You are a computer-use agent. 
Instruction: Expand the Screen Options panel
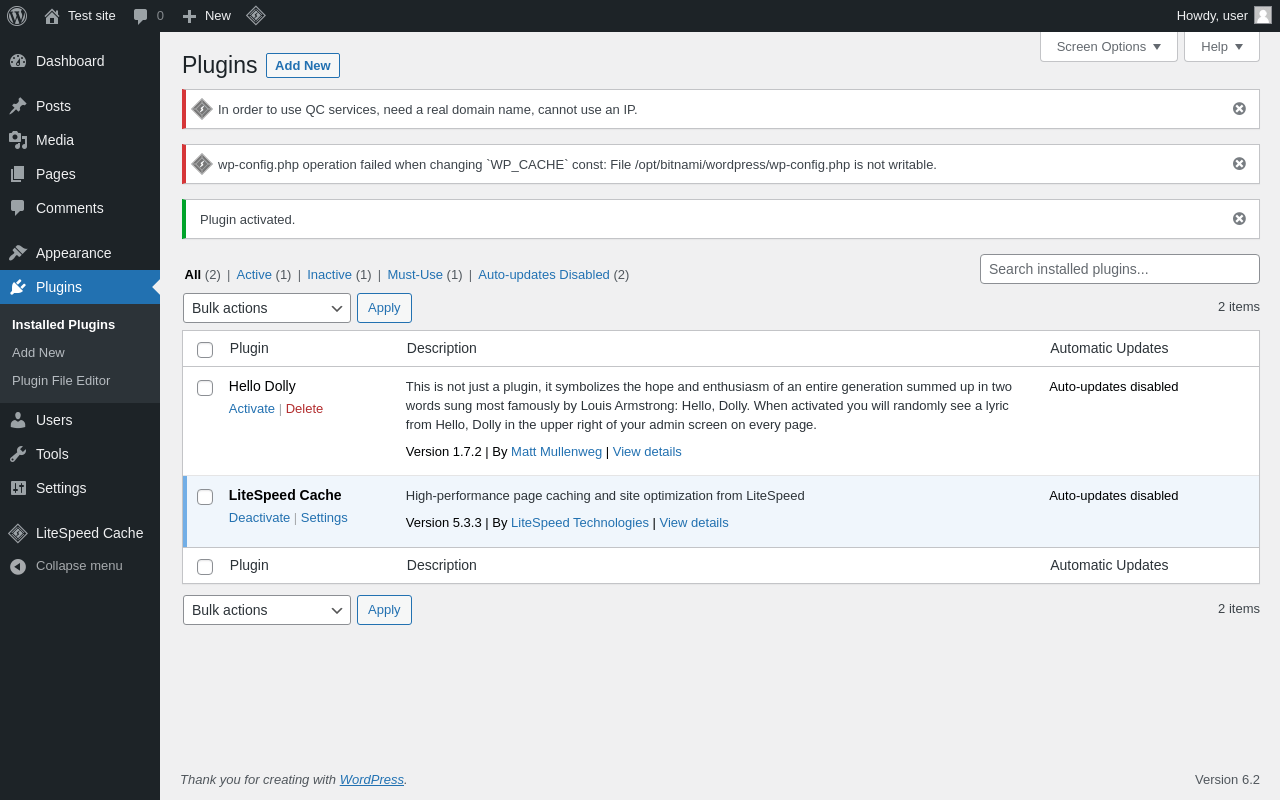1108,46
